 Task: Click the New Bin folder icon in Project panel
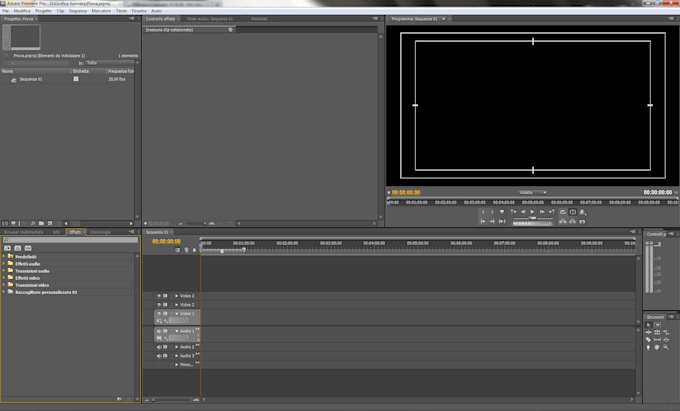[x=41, y=223]
